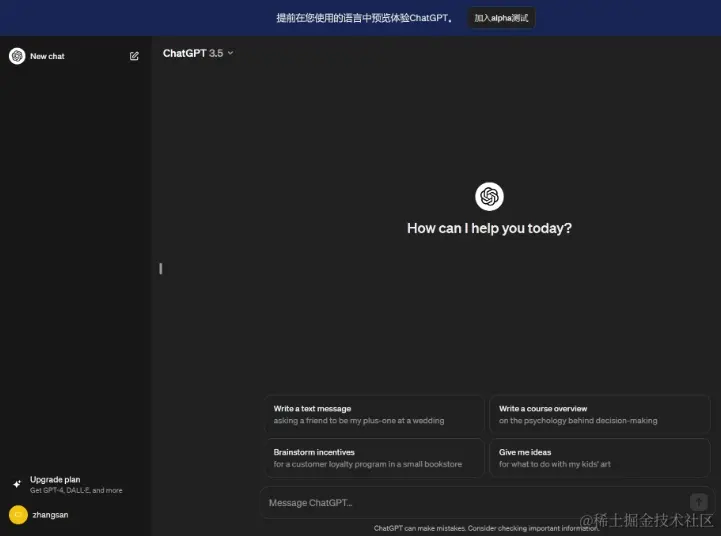Select the 'Write a text message' suggestion
The image size is (721, 536).
374,414
